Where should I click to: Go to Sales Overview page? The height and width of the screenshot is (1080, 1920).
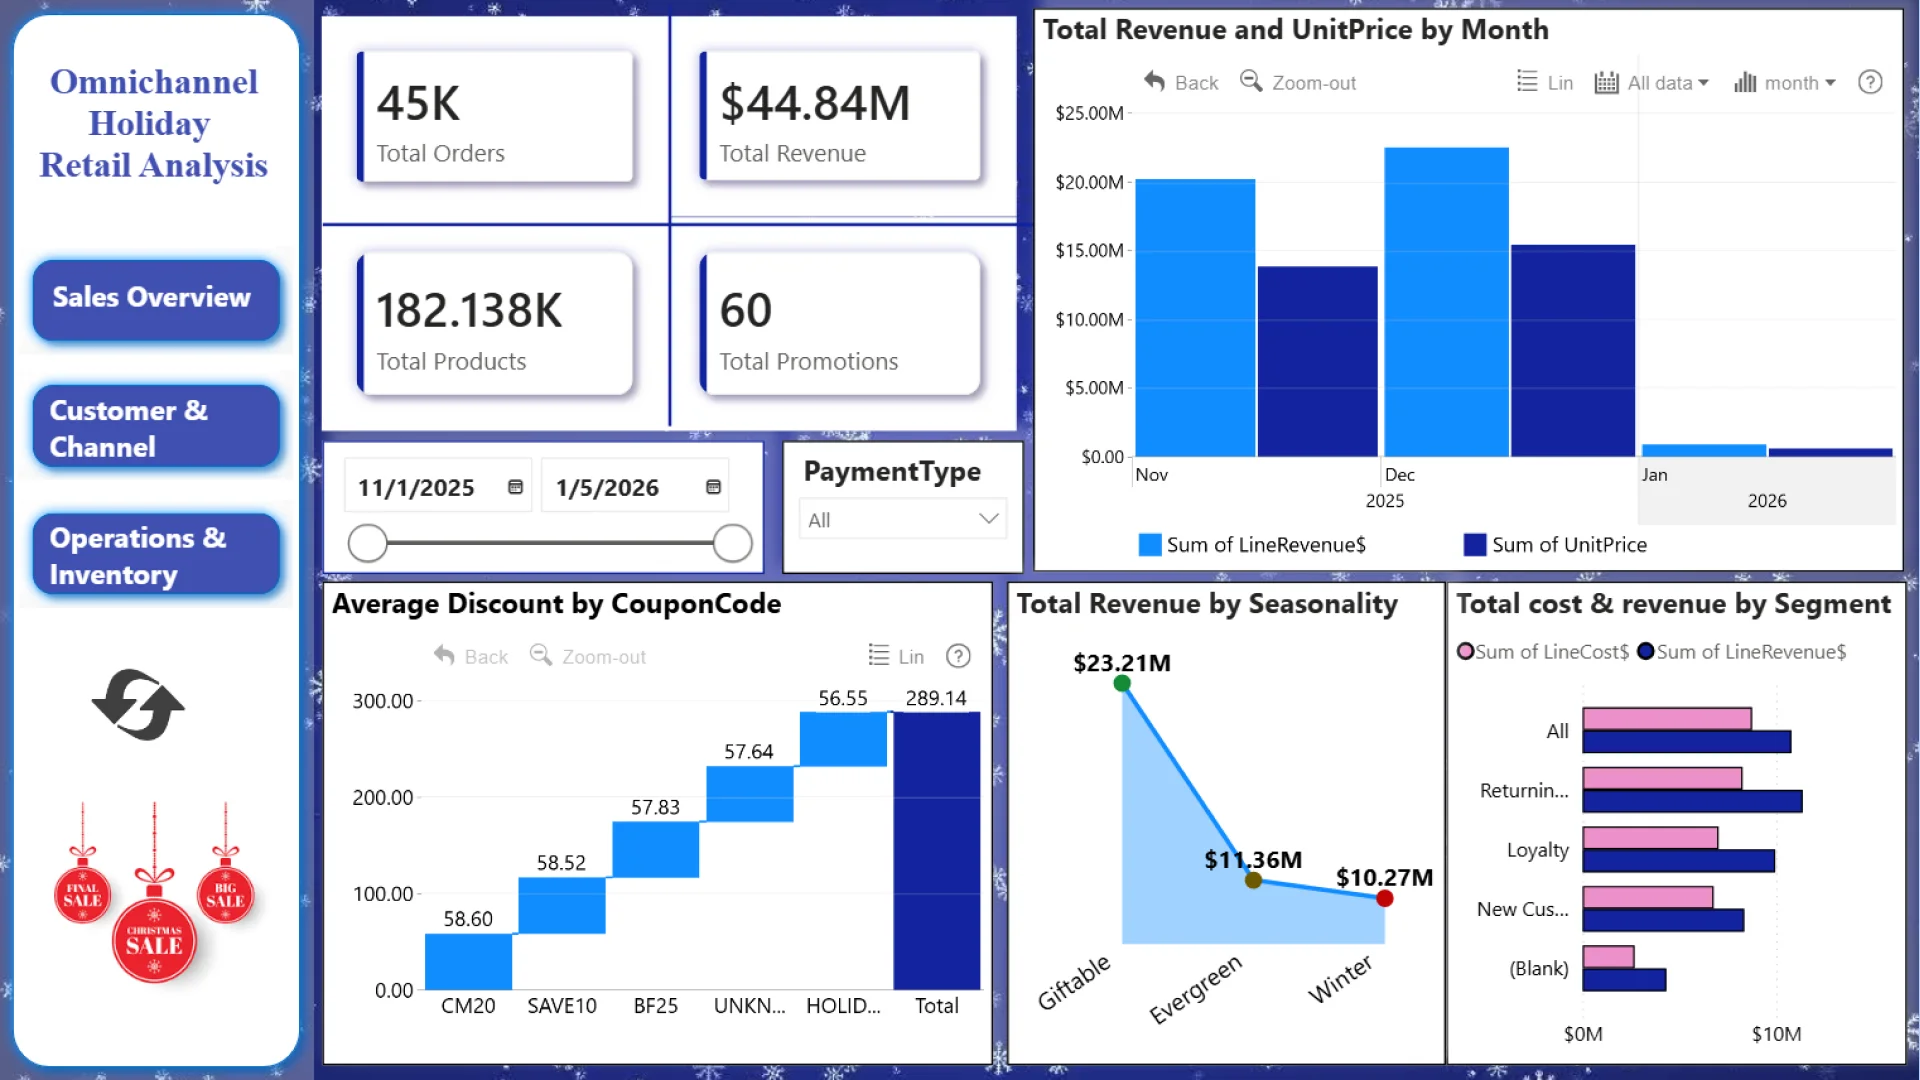coord(156,298)
